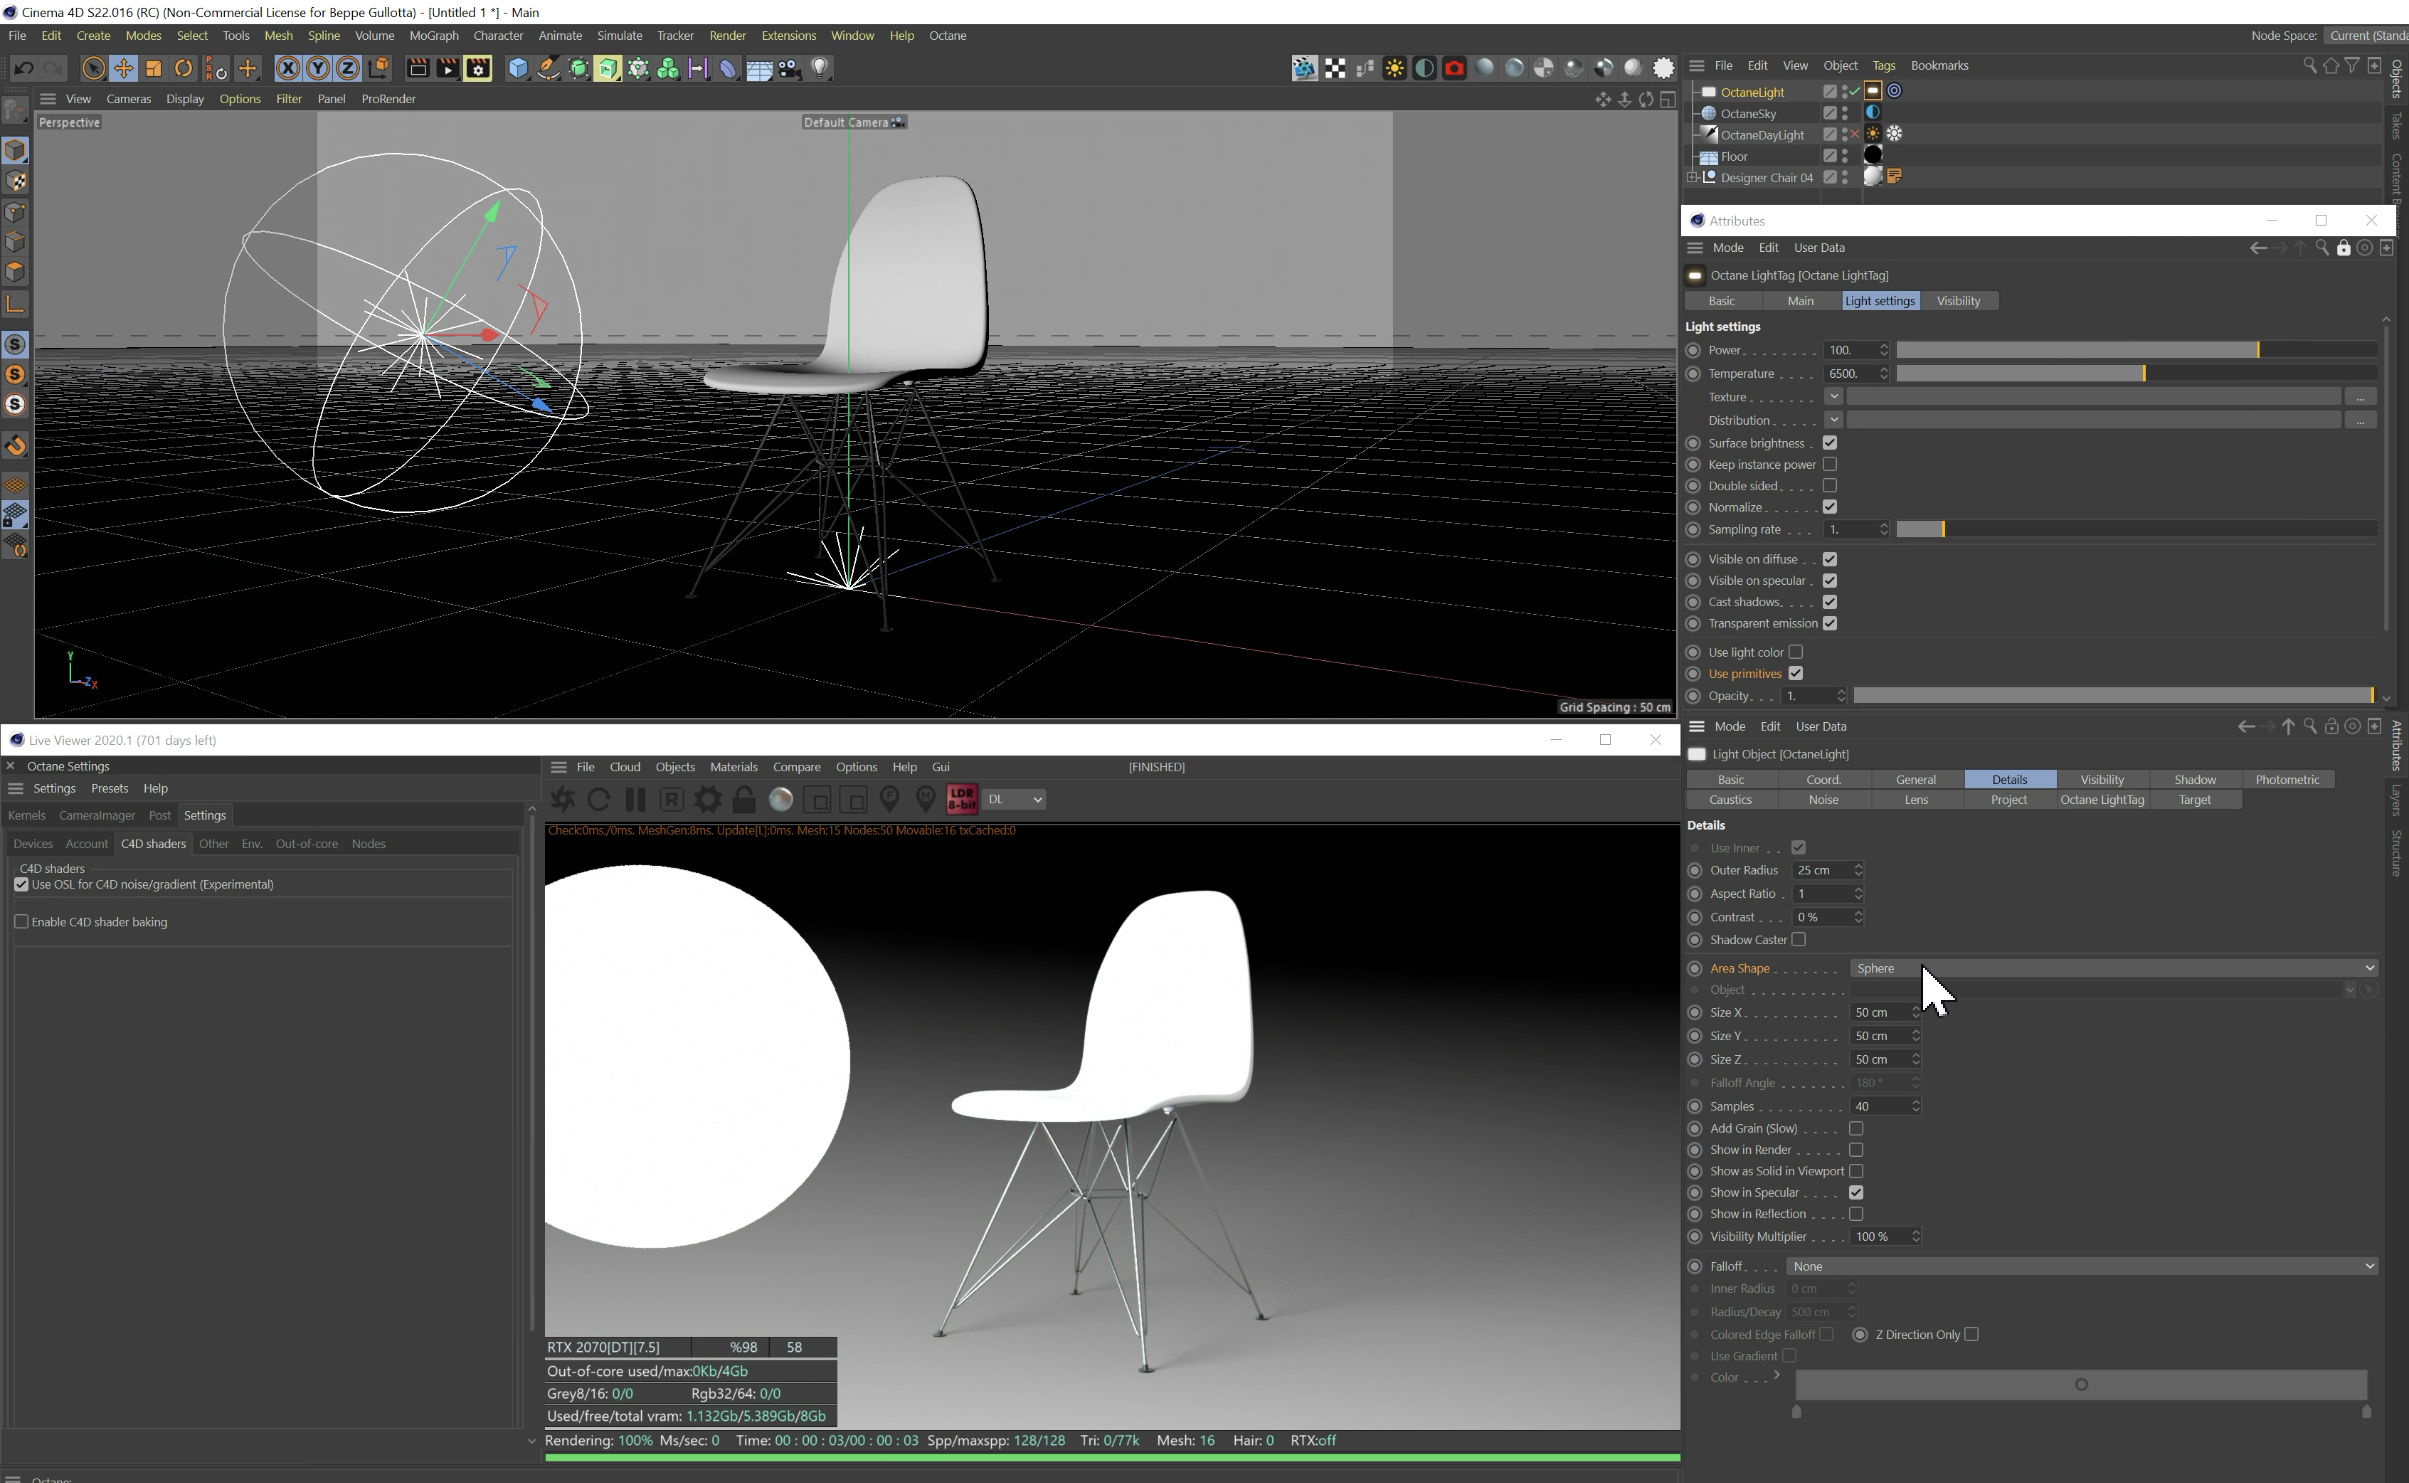The height and width of the screenshot is (1483, 2409).
Task: Enable the Double sided checkbox
Action: 1829,486
